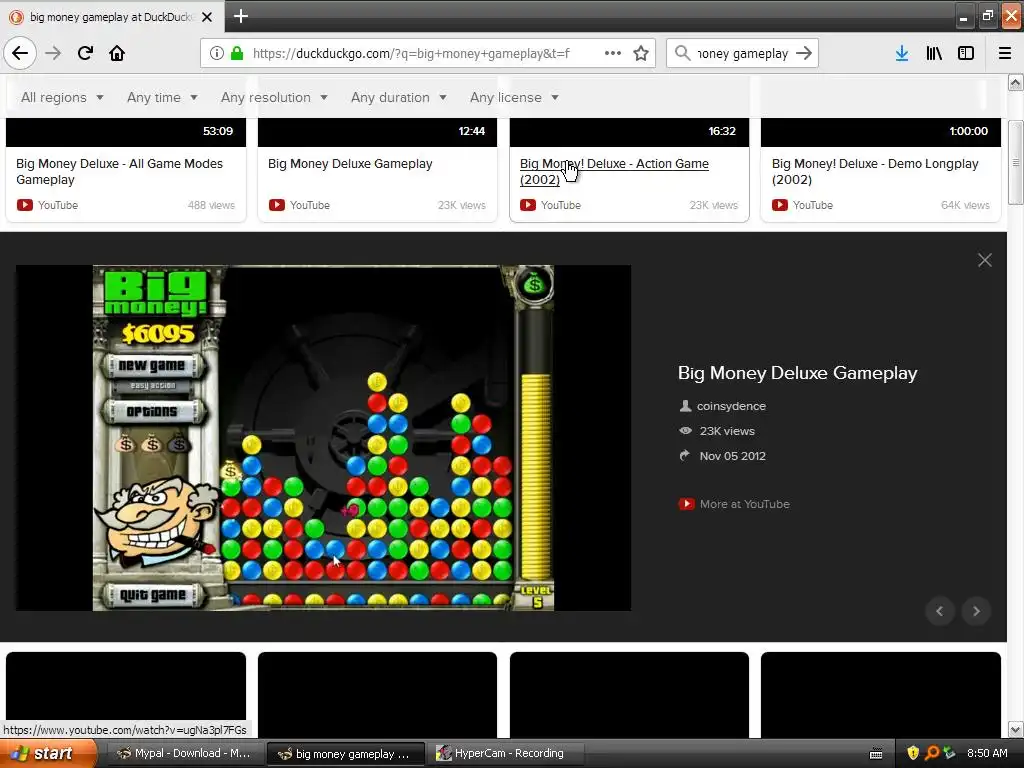The image size is (1024, 768).
Task: Click the 8:50 AM taskbar clock
Action: (x=987, y=753)
